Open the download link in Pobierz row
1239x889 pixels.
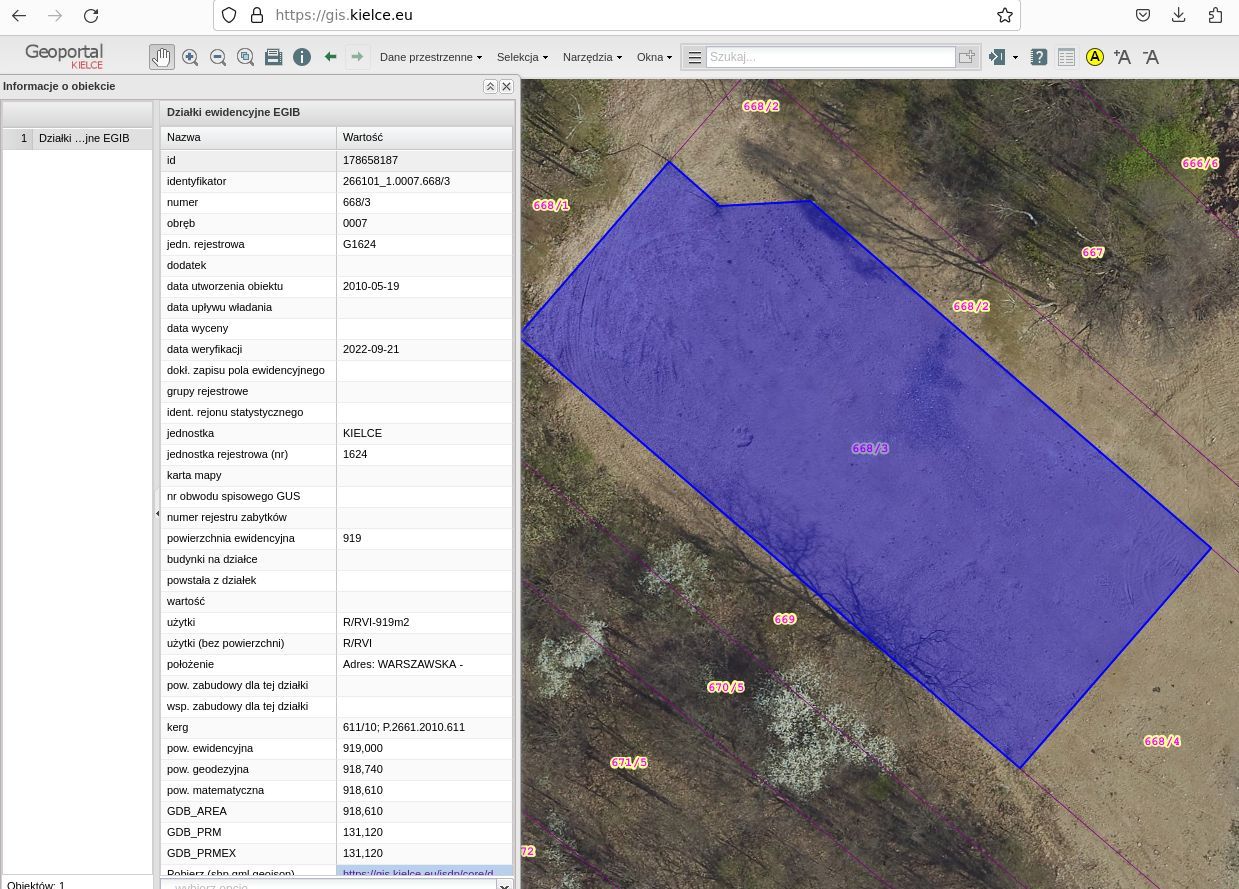coord(418,873)
